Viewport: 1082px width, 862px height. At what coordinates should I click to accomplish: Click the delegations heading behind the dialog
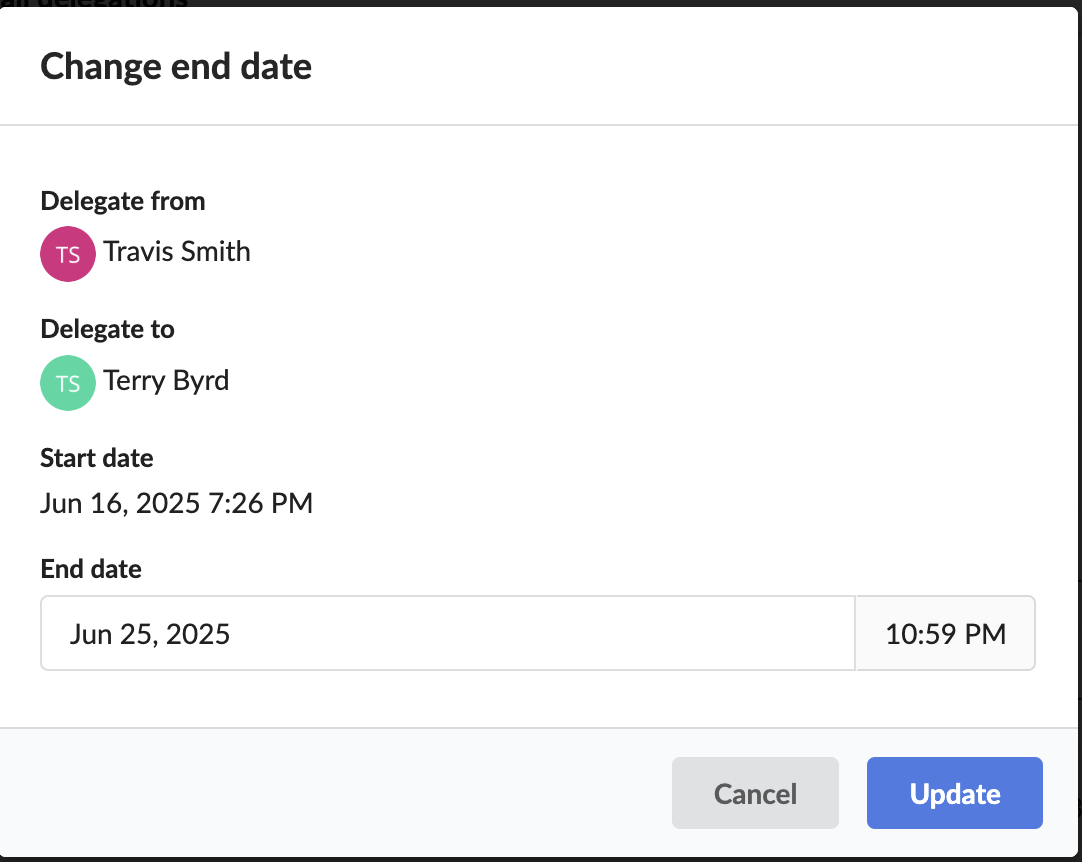(x=100, y=3)
